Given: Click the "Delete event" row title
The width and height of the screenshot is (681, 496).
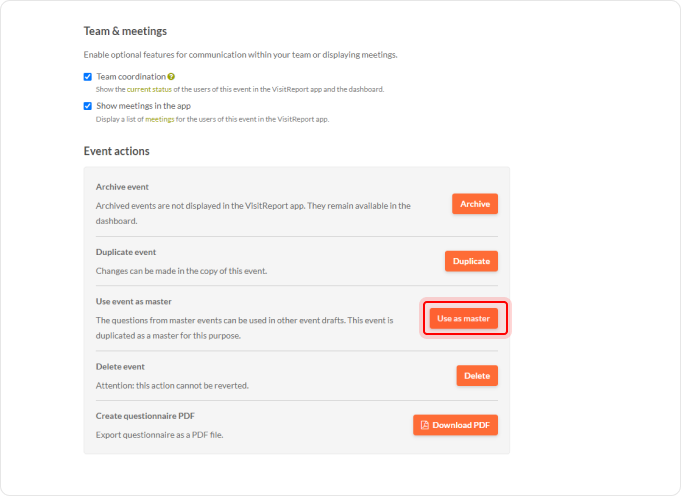Looking at the screenshot, I should coord(120,366).
